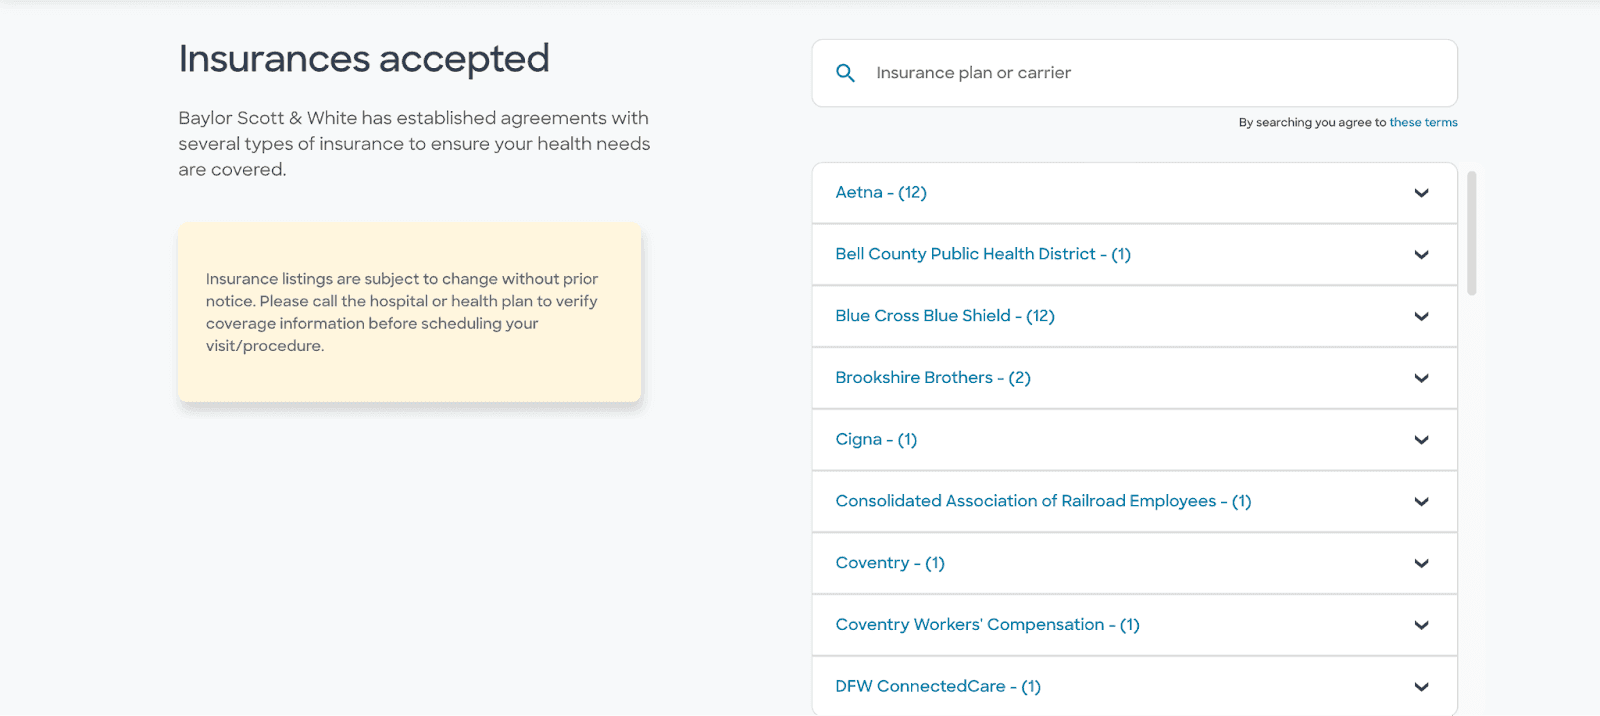Expand the Bell County Public Health District row
Image resolution: width=1600 pixels, height=716 pixels.
(1421, 254)
